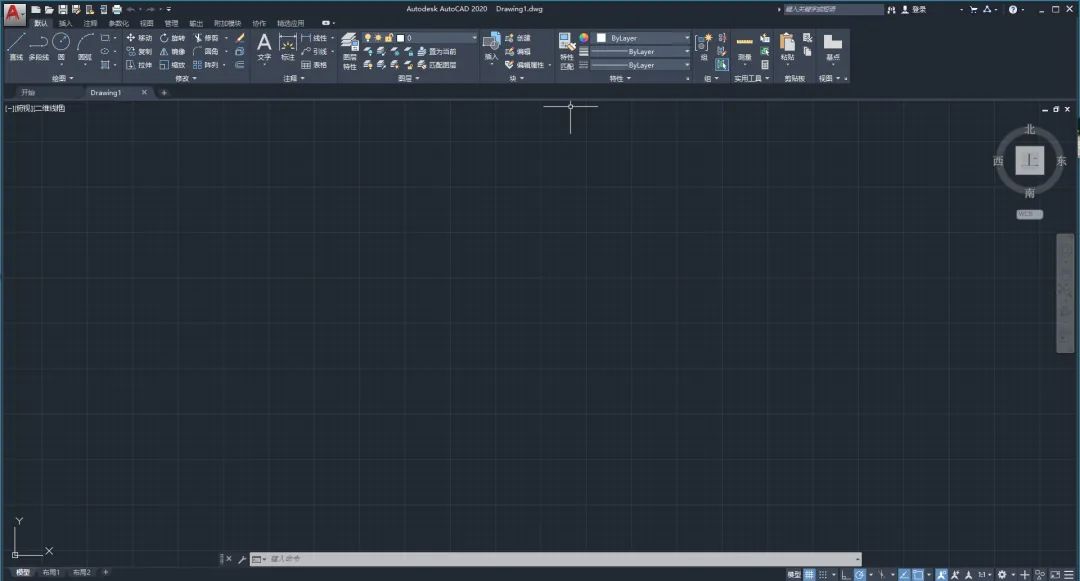Viewport: 1080px width, 581px height.
Task: Open the annotation scale 1:1 dropdown
Action: click(x=985, y=574)
